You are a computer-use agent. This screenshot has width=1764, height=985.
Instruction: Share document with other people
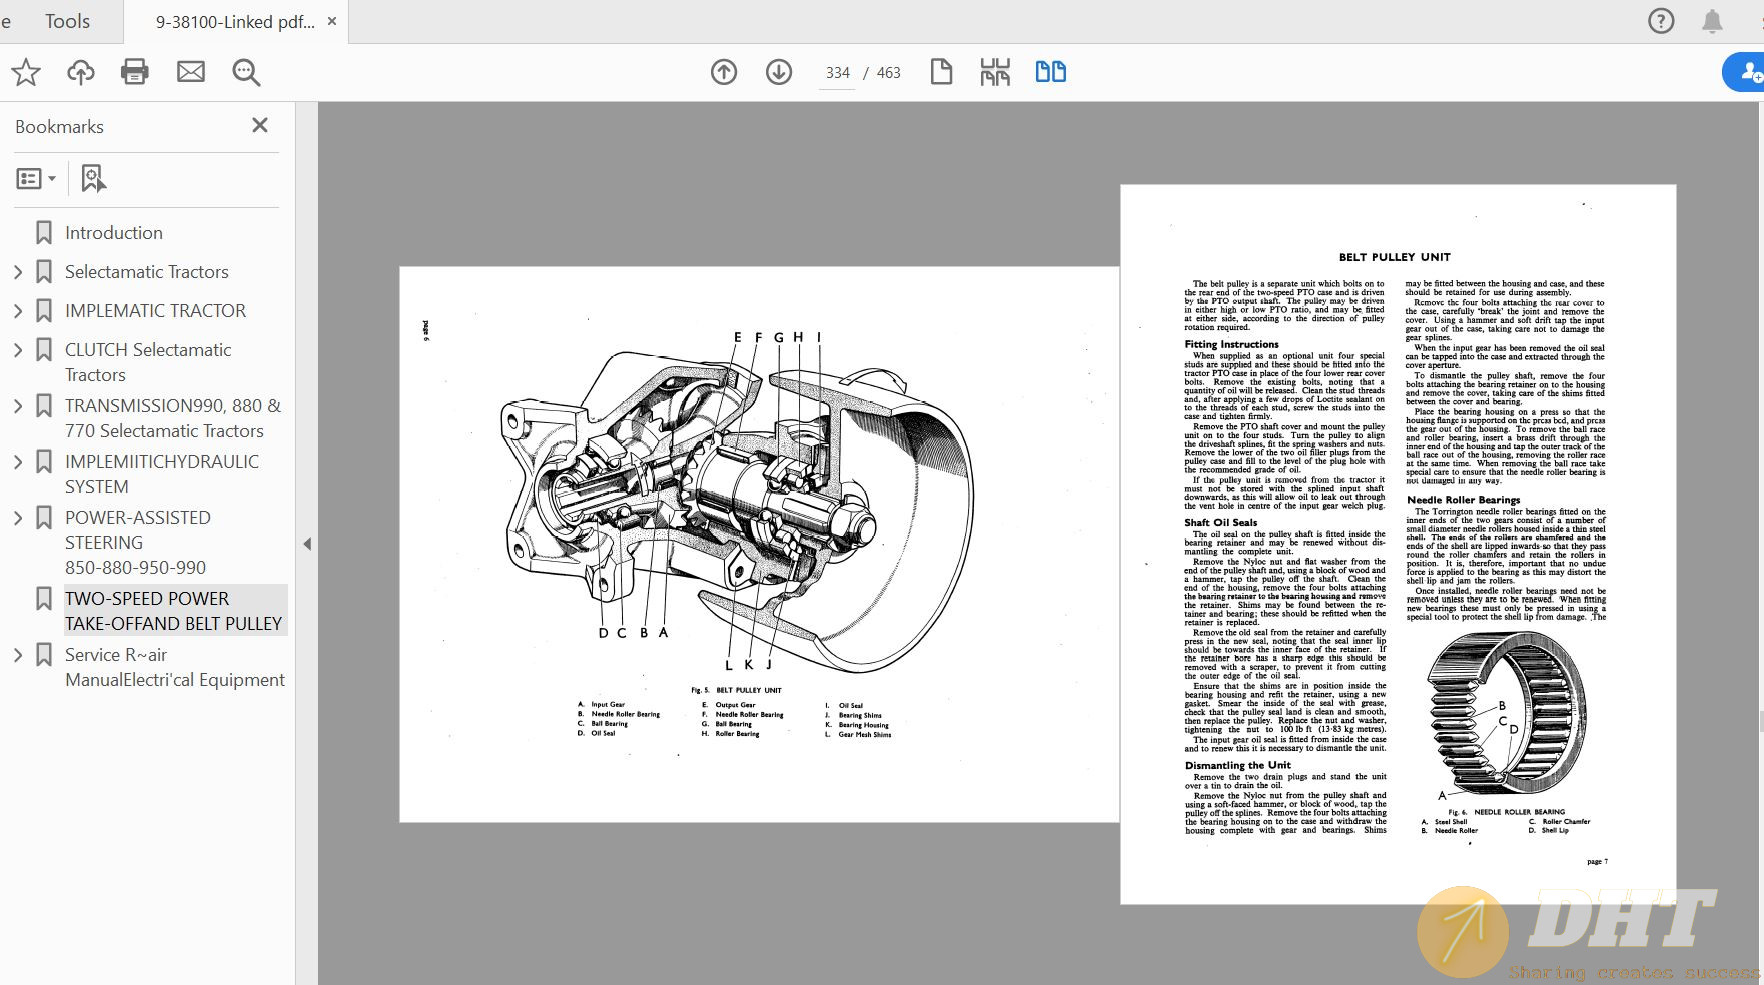(x=1750, y=72)
